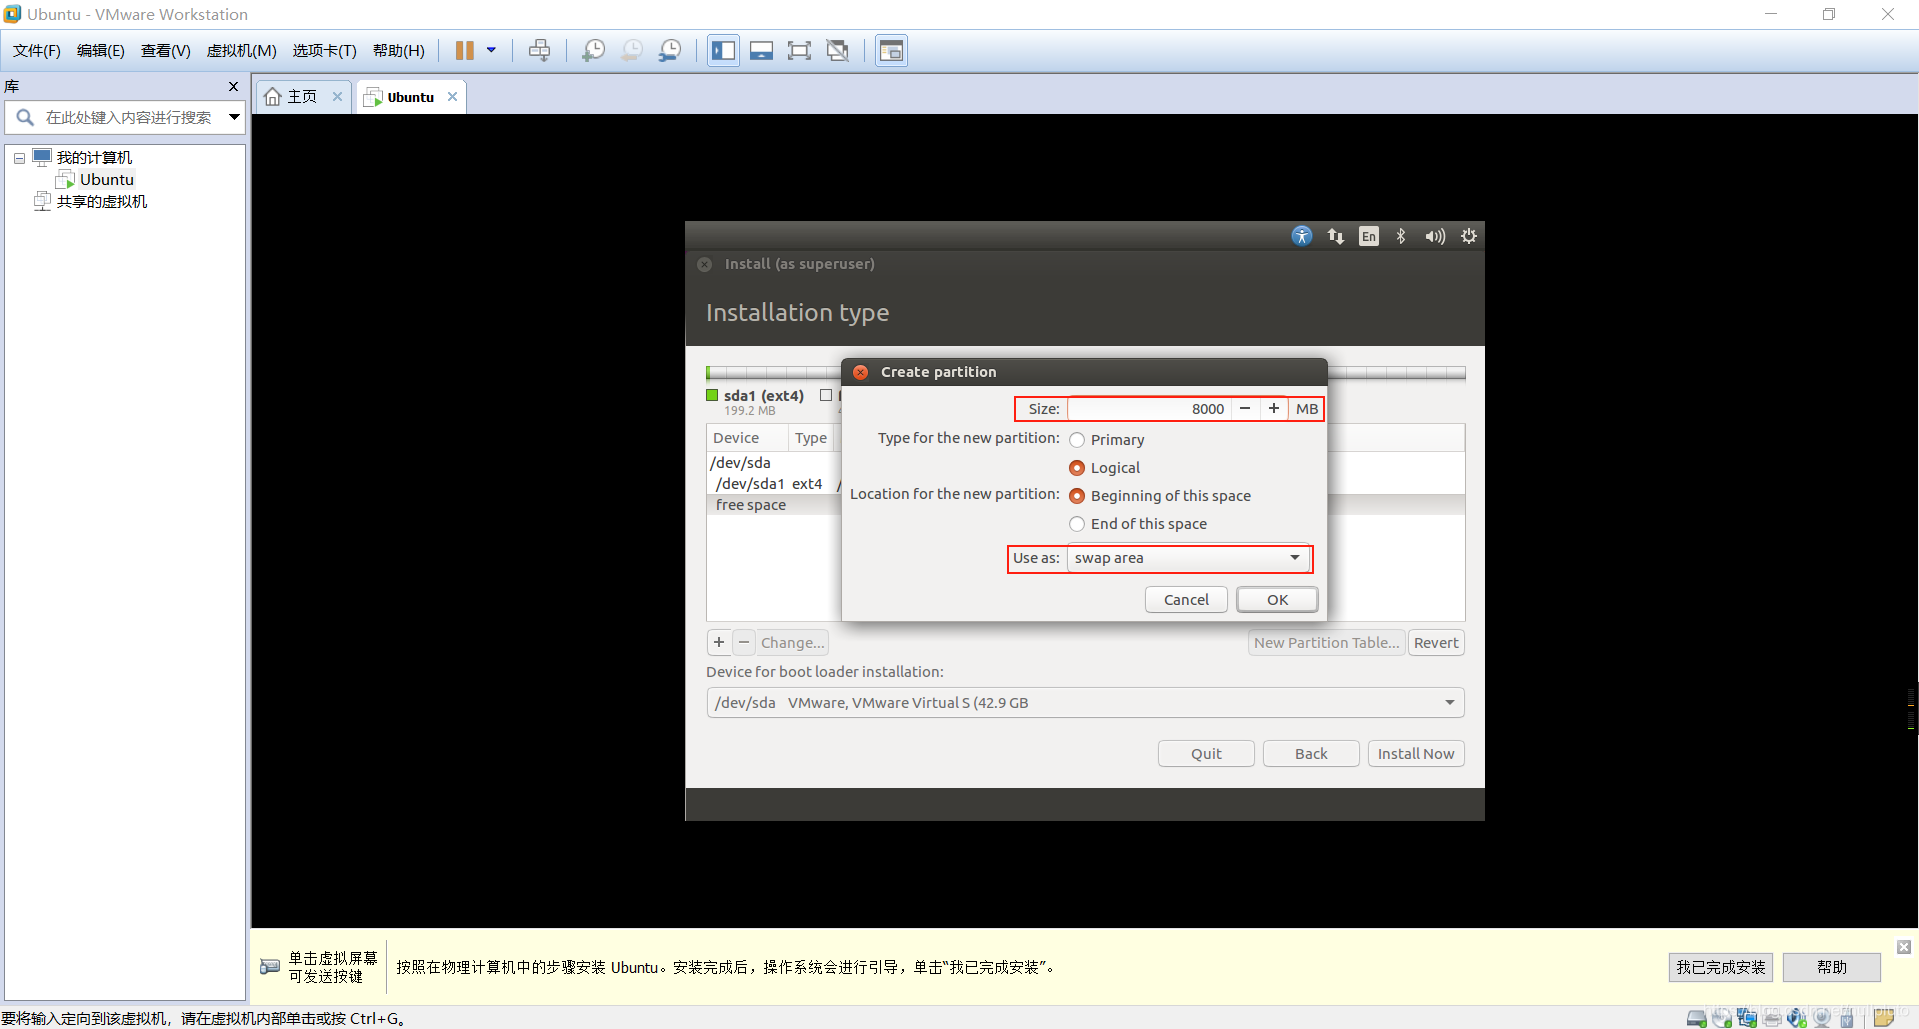Select the Logical partition type
The width and height of the screenshot is (1919, 1029).
(x=1077, y=468)
